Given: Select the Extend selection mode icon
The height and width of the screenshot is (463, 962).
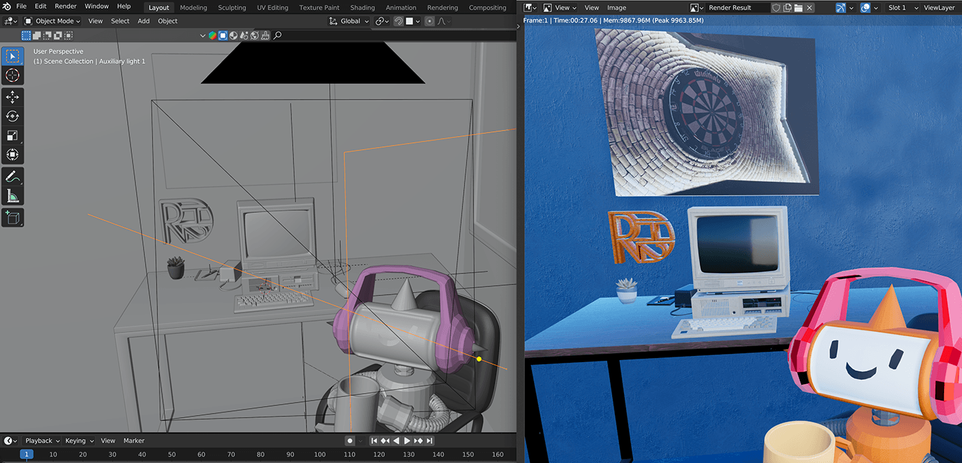Looking at the screenshot, I should [x=35, y=36].
